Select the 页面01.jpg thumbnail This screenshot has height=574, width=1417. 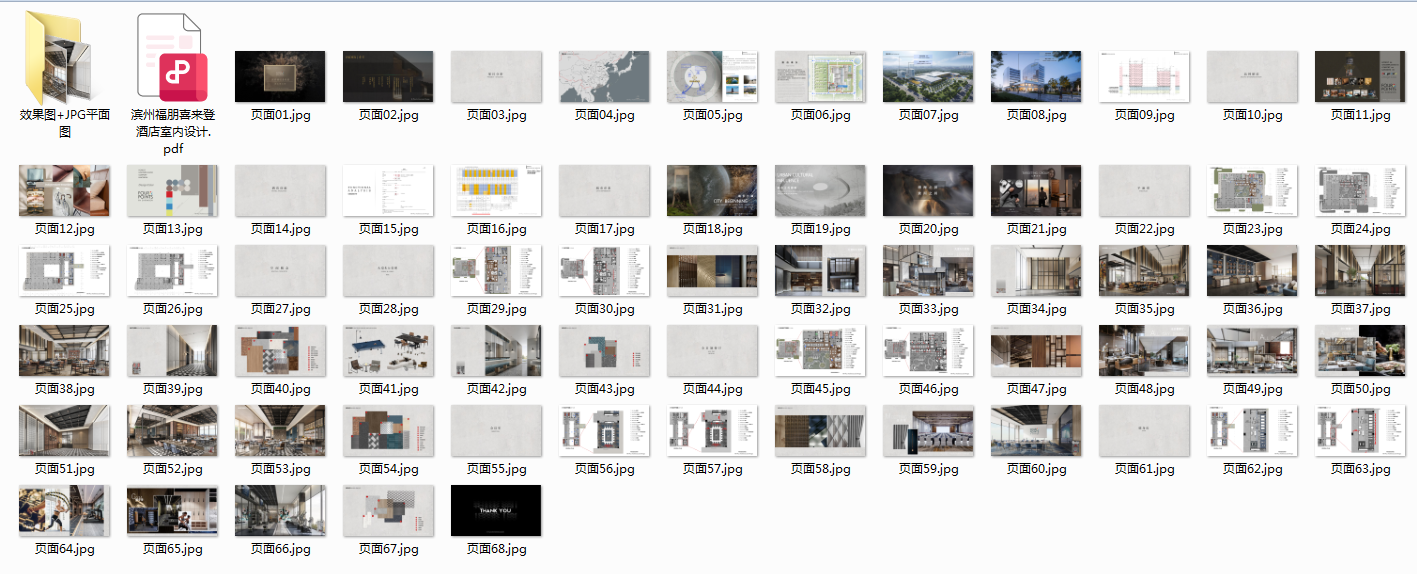(x=280, y=77)
